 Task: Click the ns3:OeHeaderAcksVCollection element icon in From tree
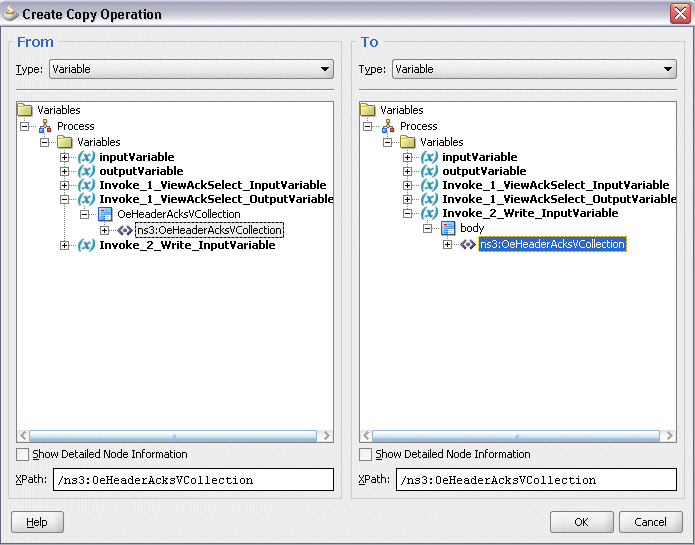tap(125, 230)
